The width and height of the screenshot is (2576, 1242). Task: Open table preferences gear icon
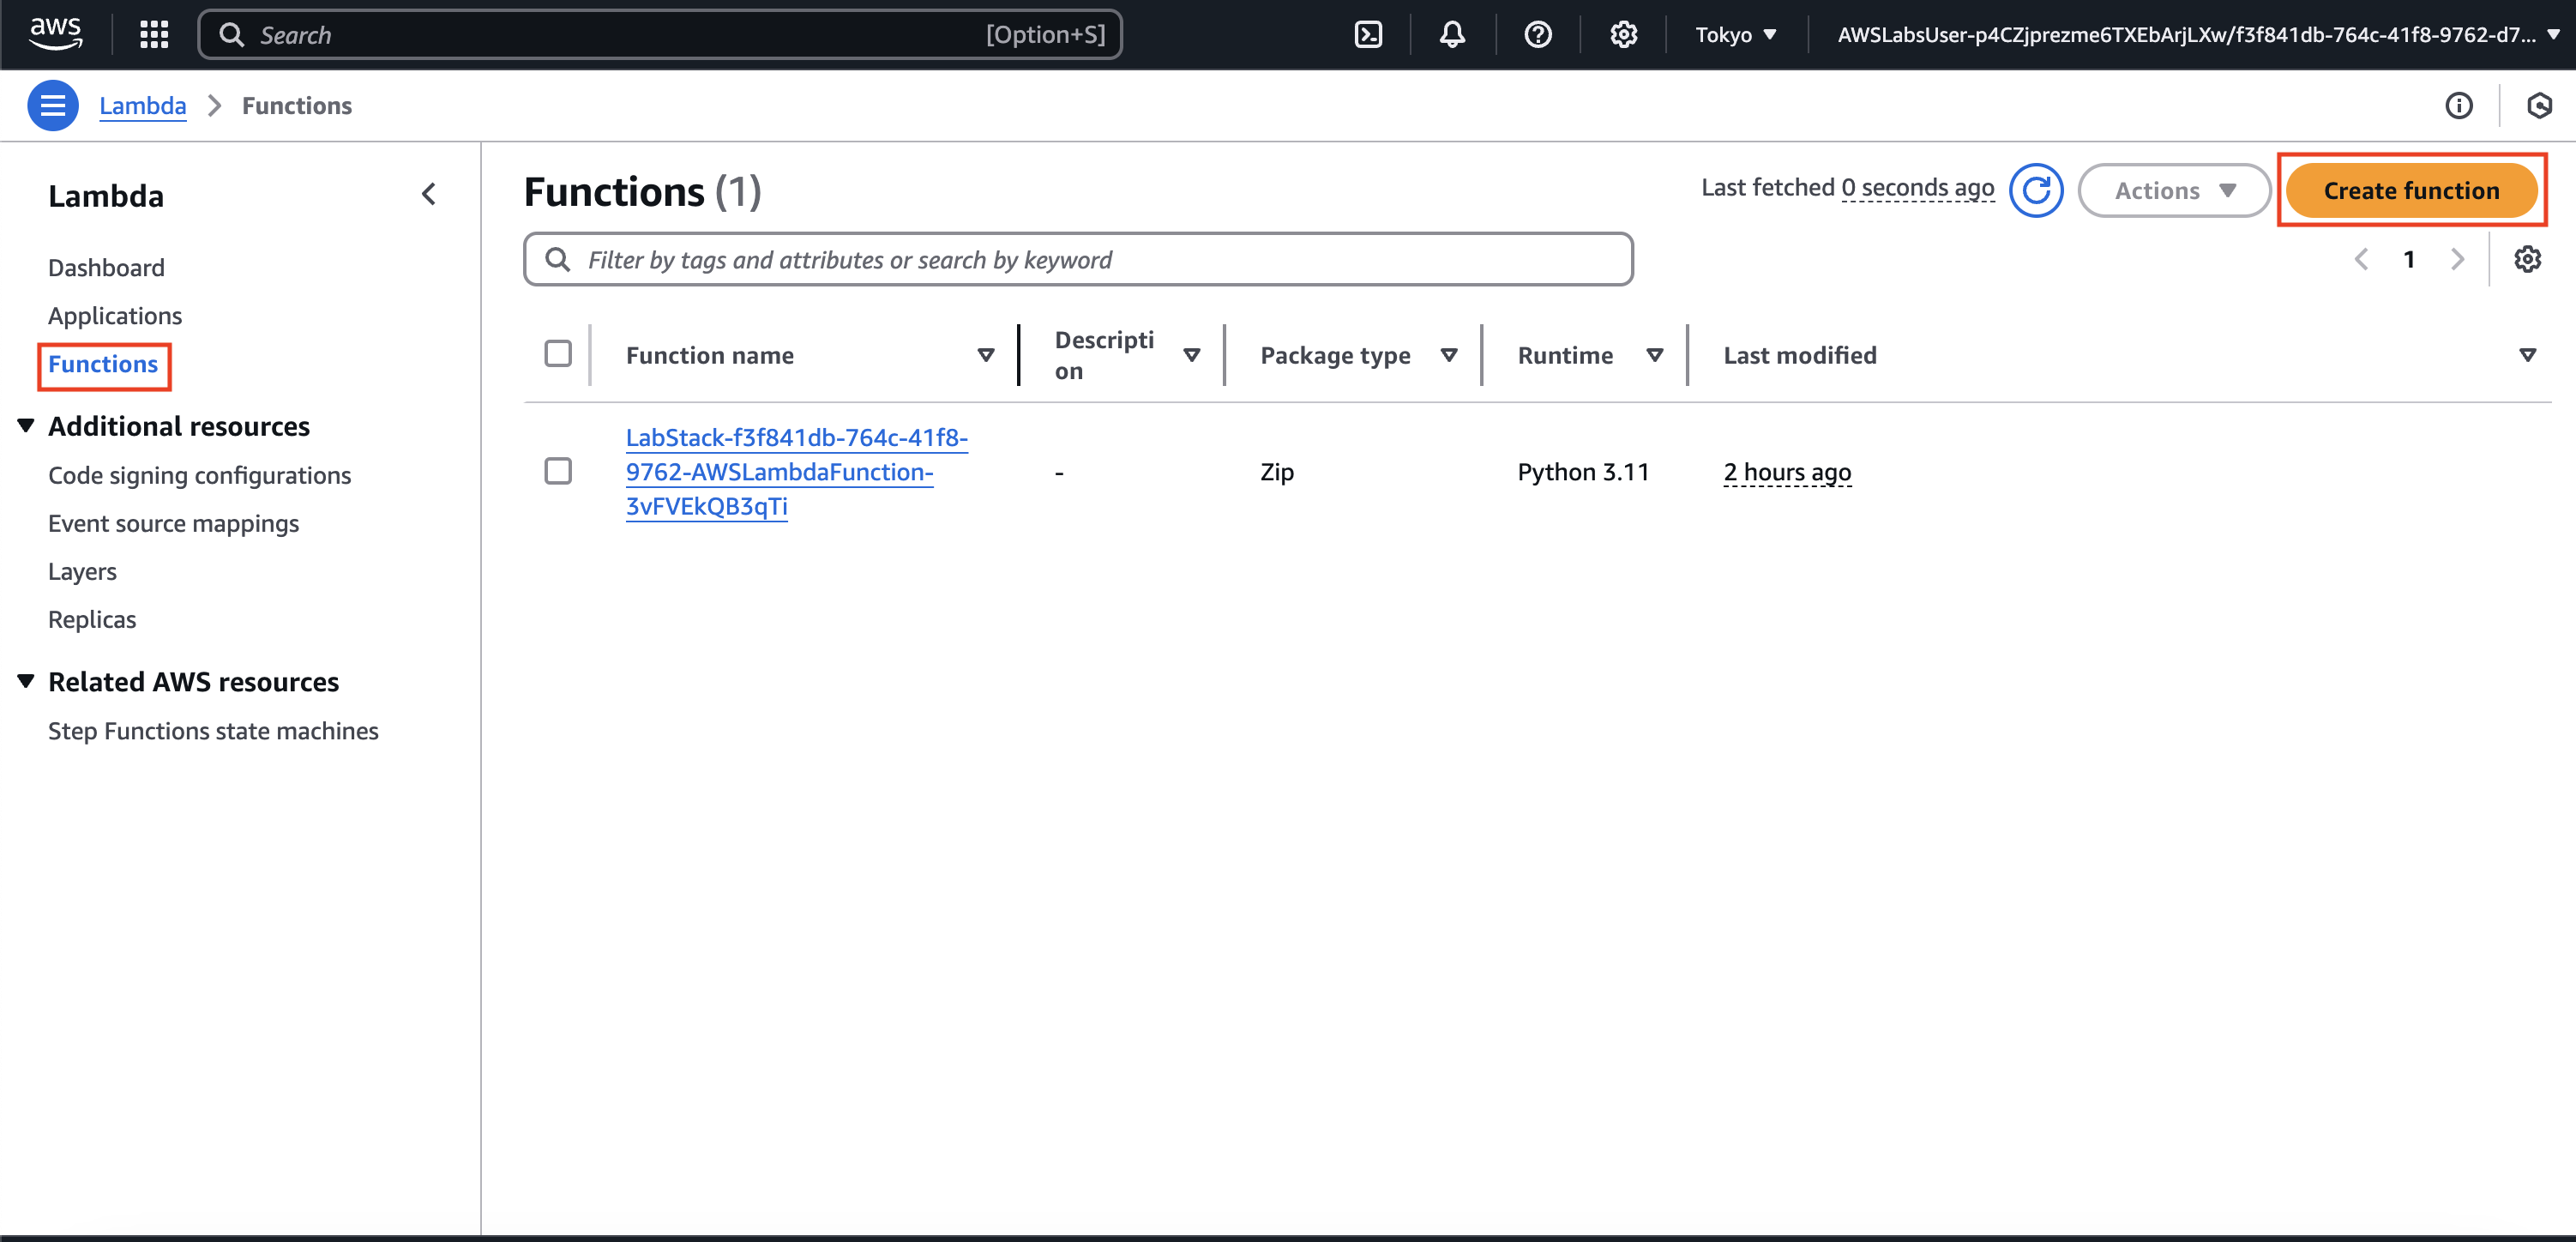point(2527,260)
